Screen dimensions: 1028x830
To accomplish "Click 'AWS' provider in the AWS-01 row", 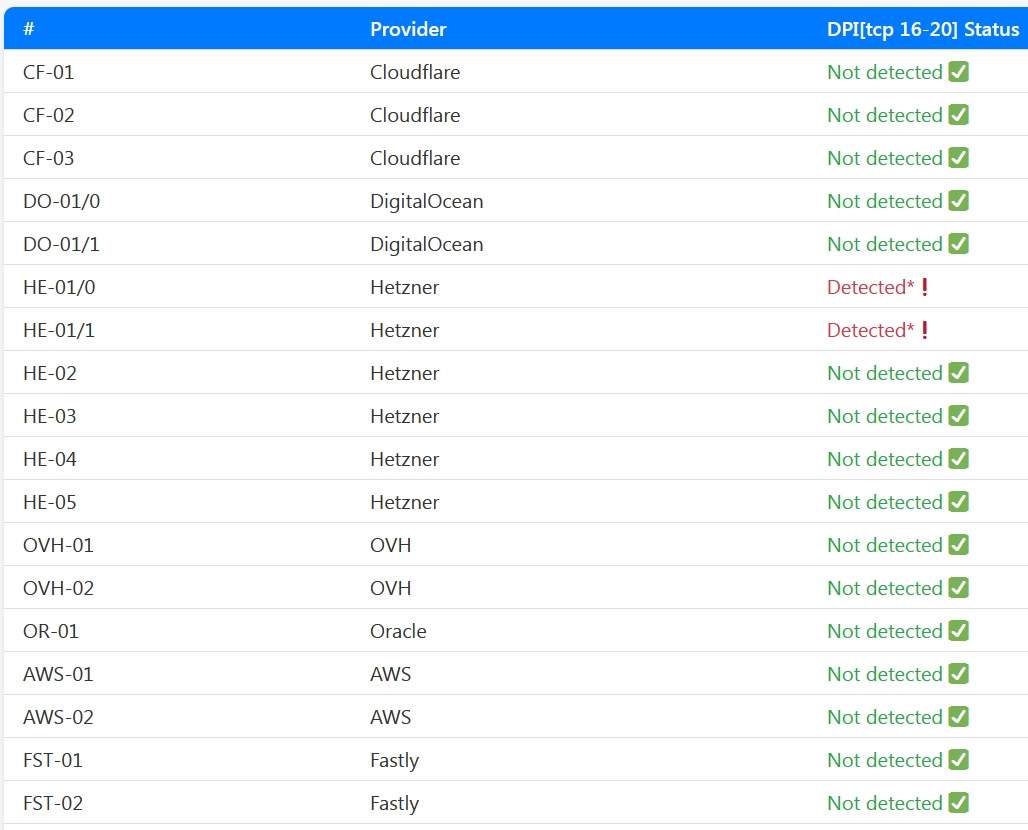I will [391, 675].
